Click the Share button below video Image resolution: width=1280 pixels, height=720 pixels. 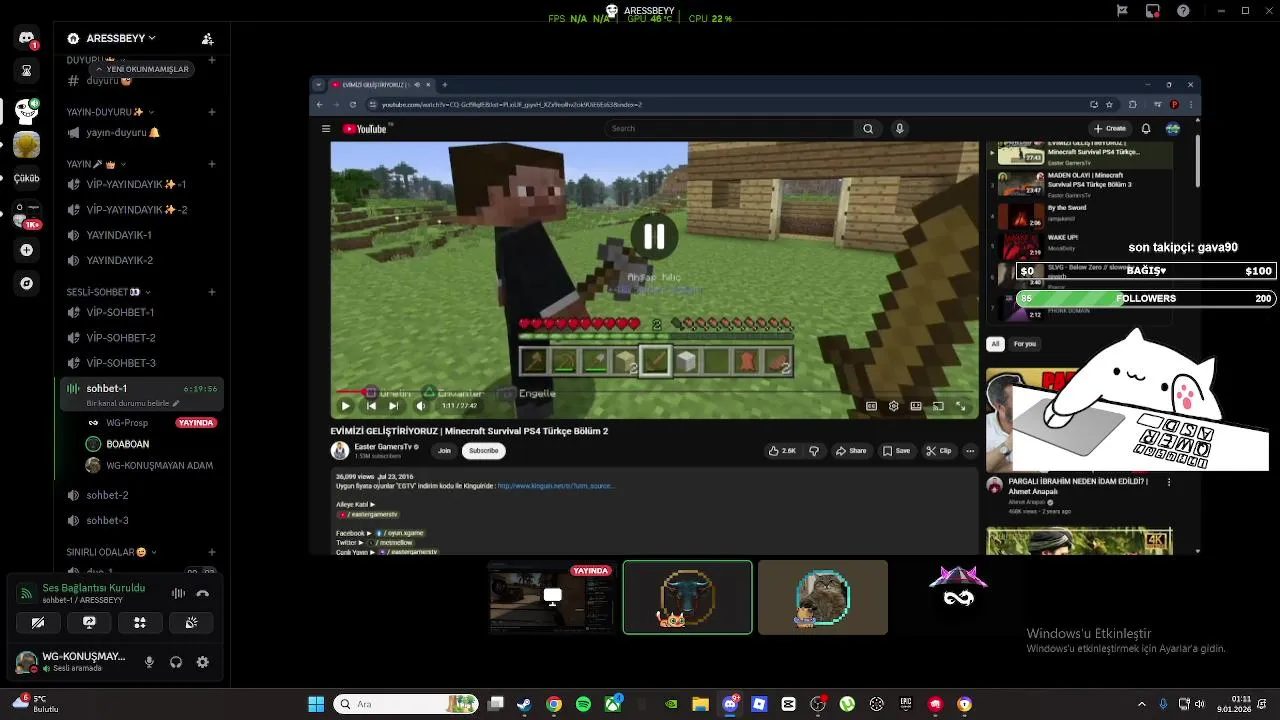point(851,451)
